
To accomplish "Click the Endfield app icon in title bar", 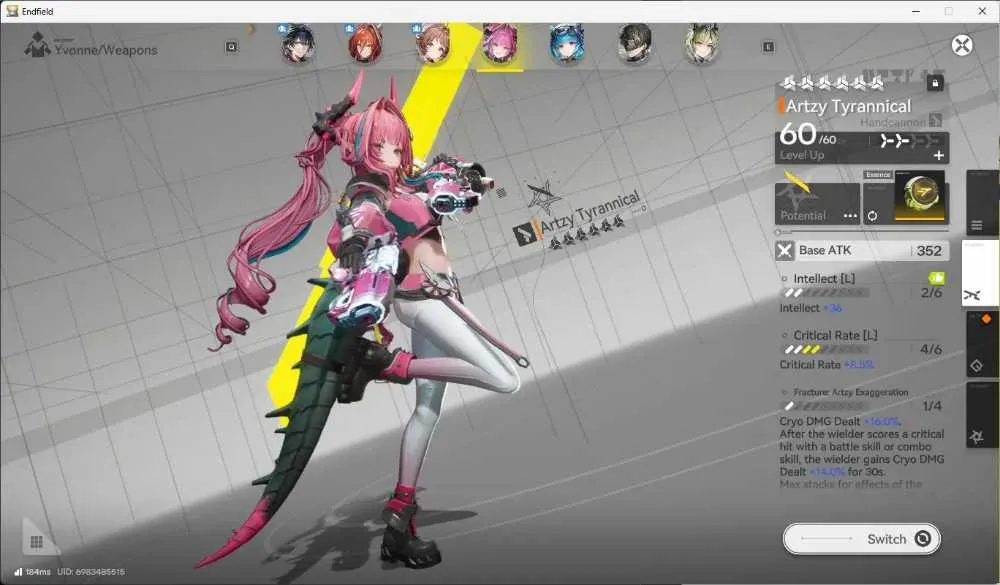I will point(12,11).
